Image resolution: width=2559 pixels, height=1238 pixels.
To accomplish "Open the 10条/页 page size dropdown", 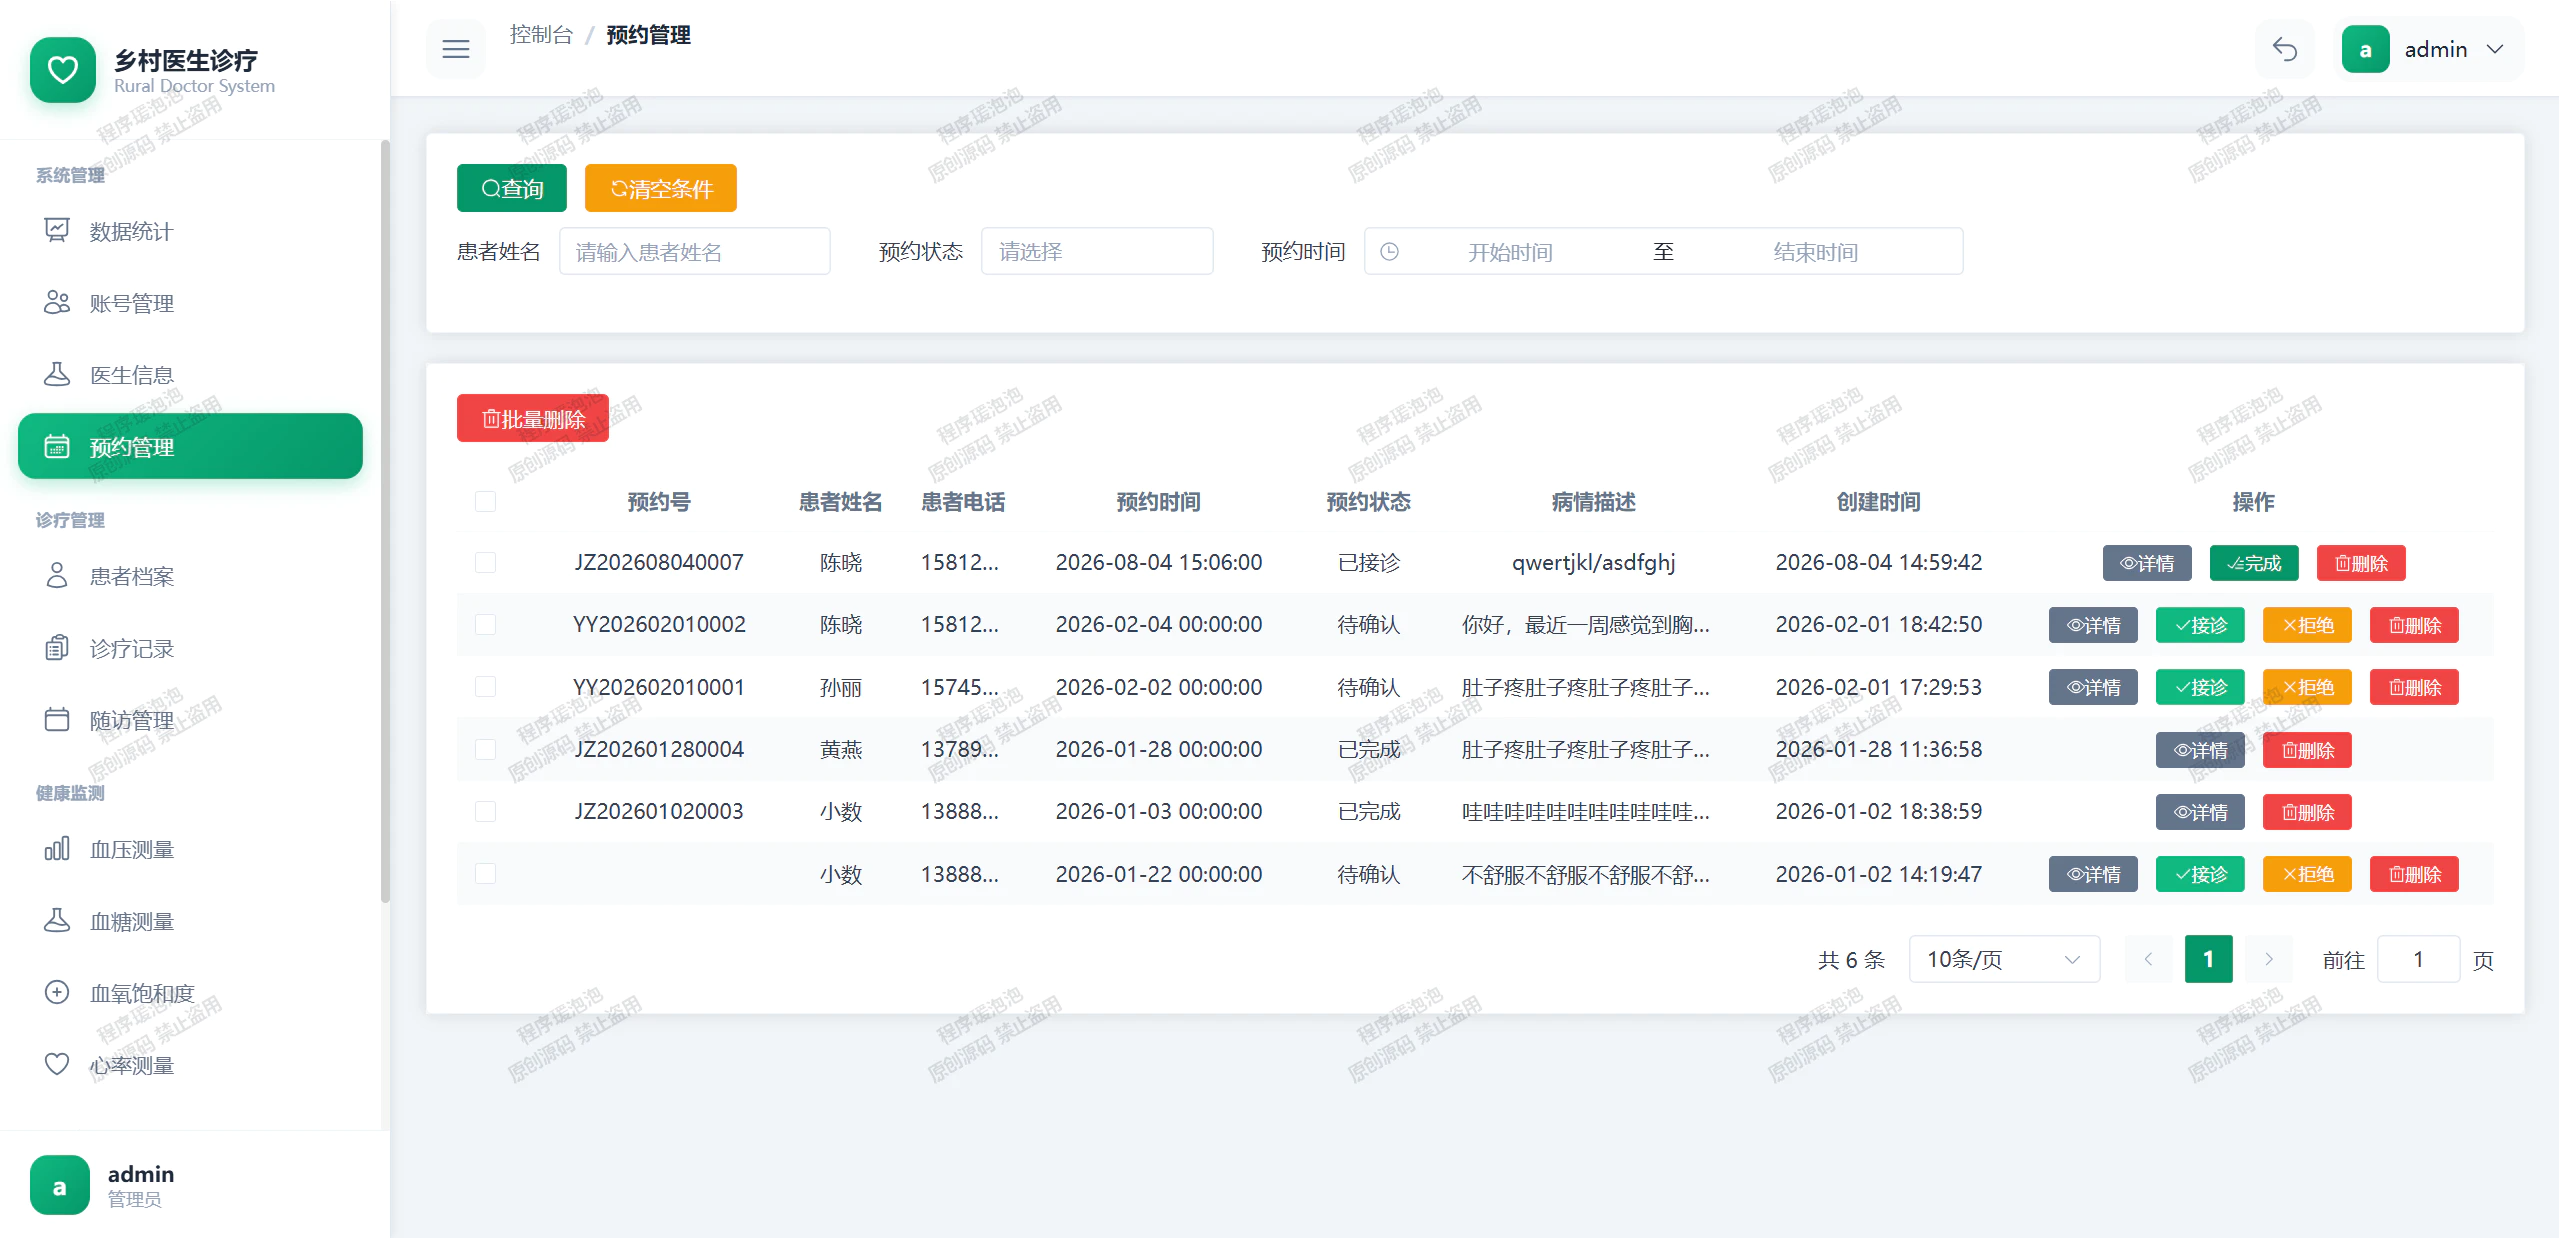I will [x=2004, y=959].
